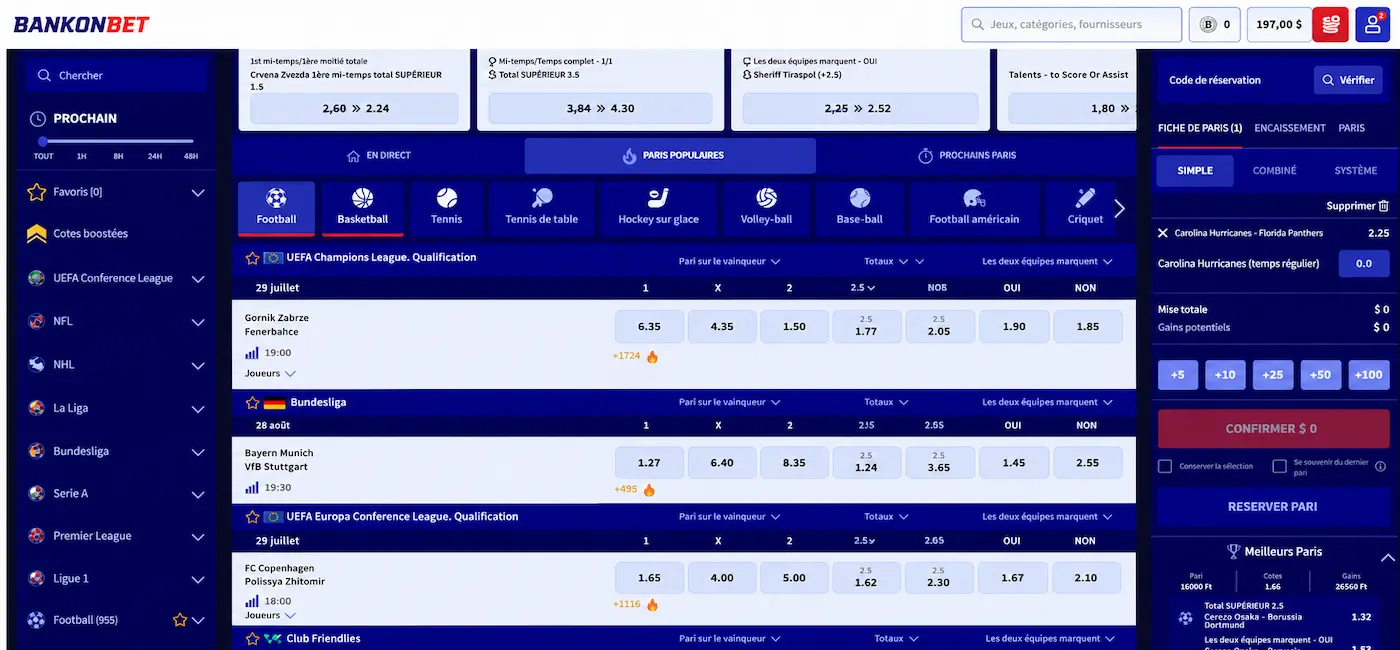Open the bonus B balance badge
The width and height of the screenshot is (1400, 650).
tap(1214, 24)
